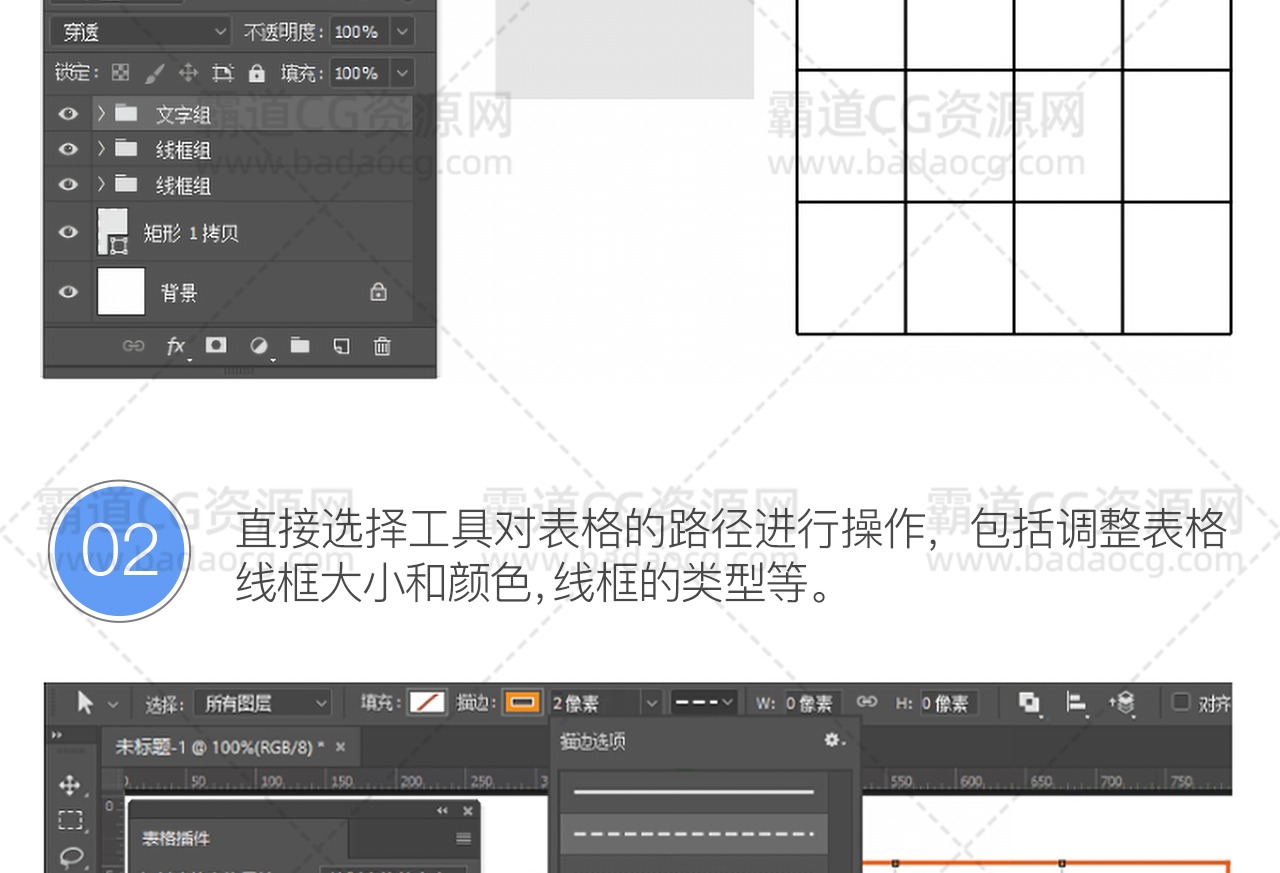Add a layer mask using the mask icon
The width and height of the screenshot is (1280, 873).
(216, 346)
